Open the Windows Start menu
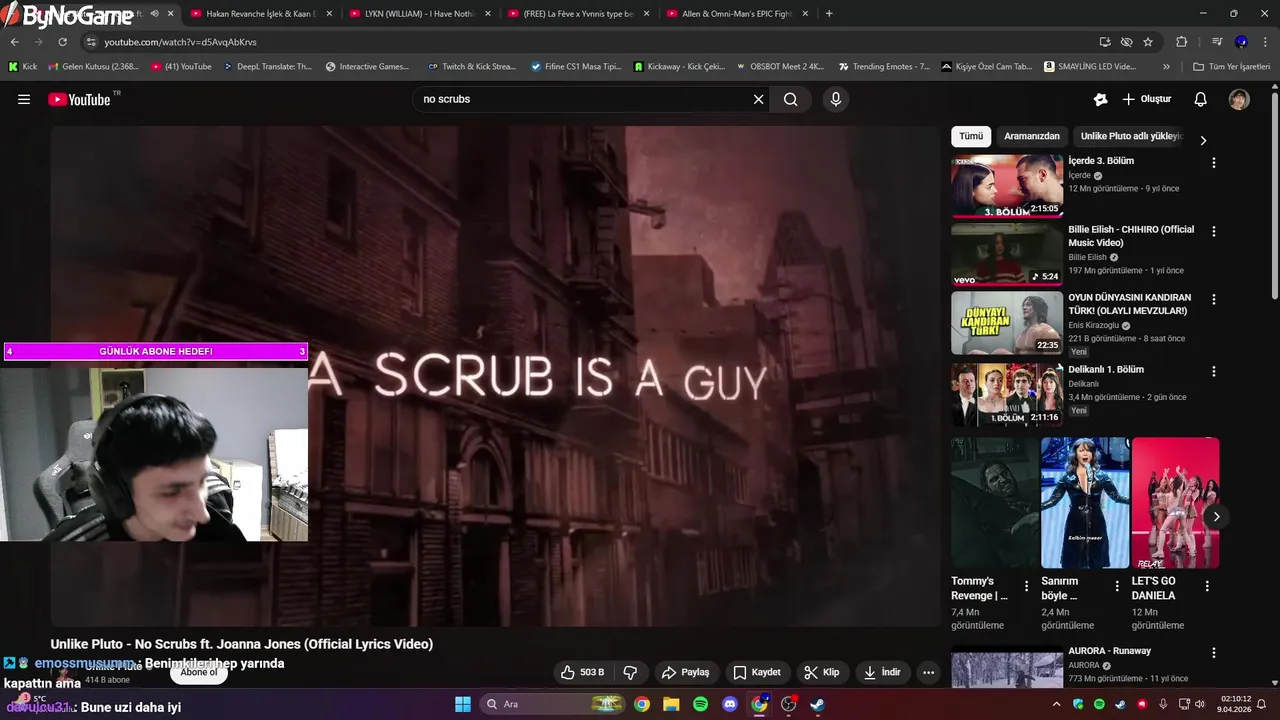 463,704
